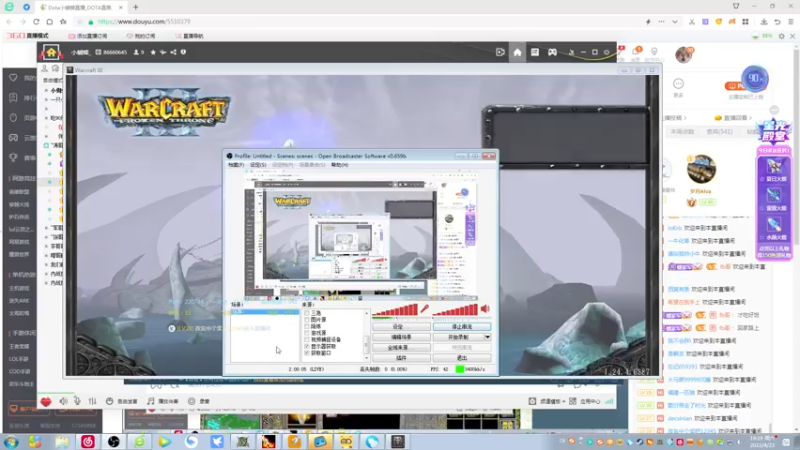The image size is (800, 450).
Task: Open the four-square apps grid icon in browser toolbar
Action: (745, 22)
